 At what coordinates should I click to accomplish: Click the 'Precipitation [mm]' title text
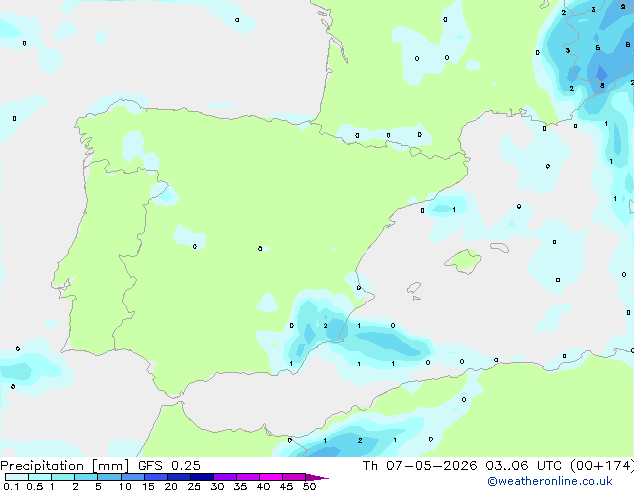point(64,466)
